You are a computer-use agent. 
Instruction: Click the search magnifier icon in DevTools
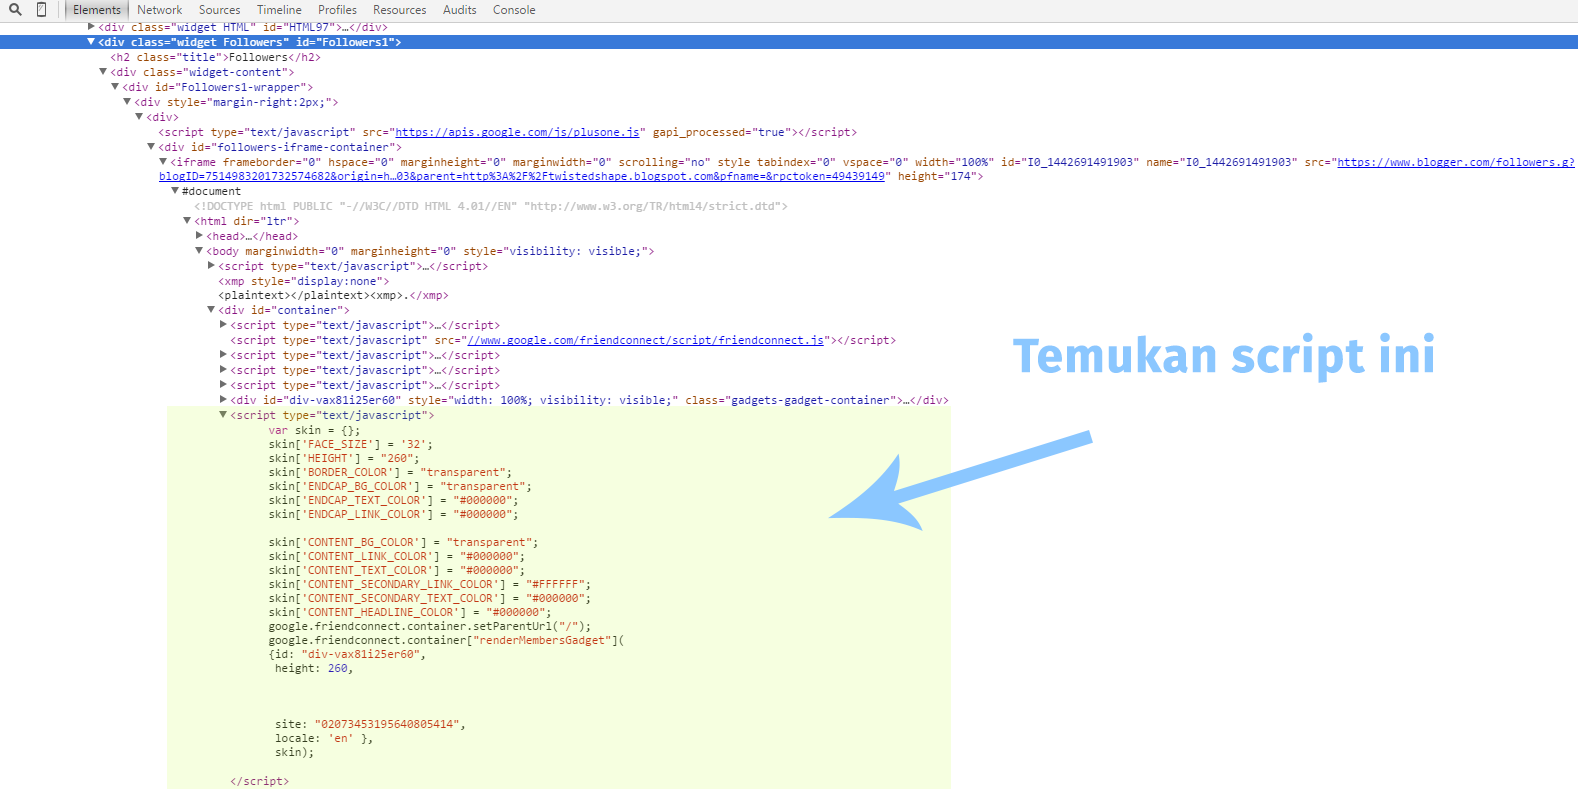click(15, 10)
